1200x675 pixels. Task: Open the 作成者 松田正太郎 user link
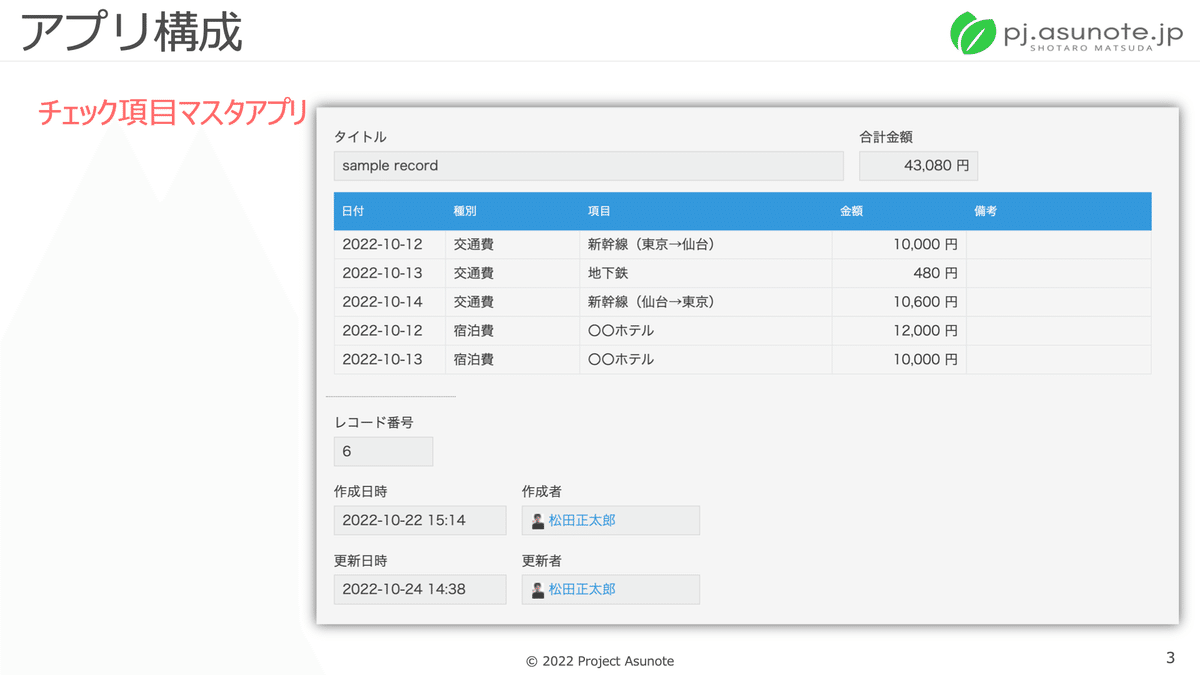(x=582, y=521)
